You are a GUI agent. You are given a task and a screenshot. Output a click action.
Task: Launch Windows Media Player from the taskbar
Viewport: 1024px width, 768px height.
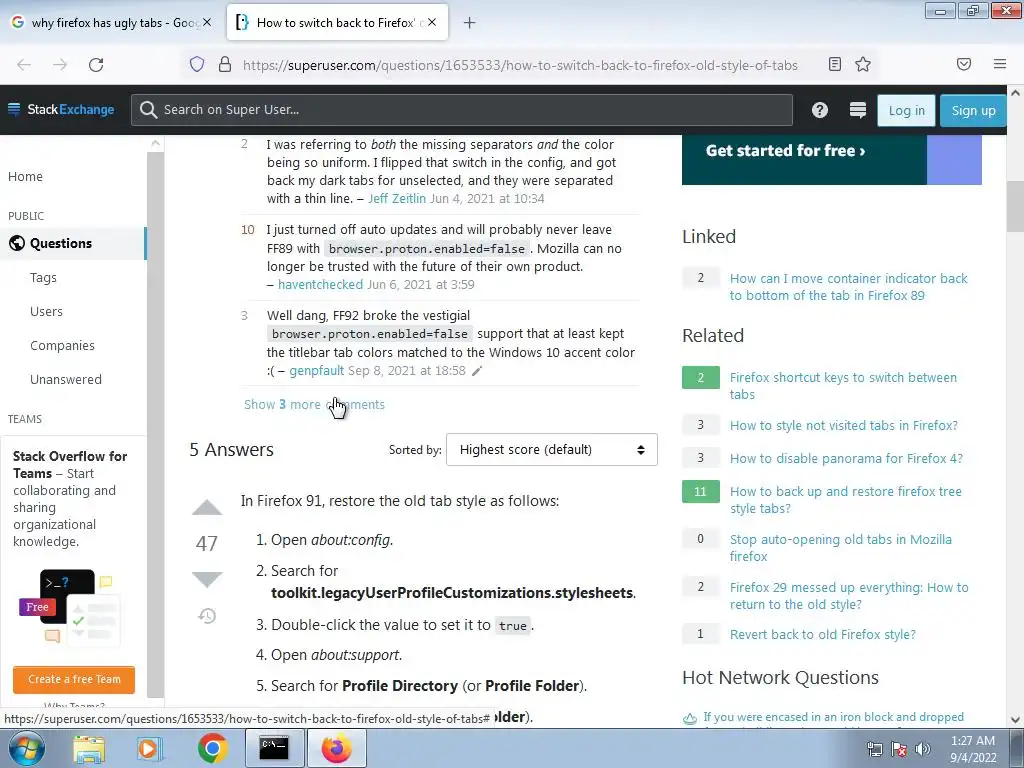[149, 748]
